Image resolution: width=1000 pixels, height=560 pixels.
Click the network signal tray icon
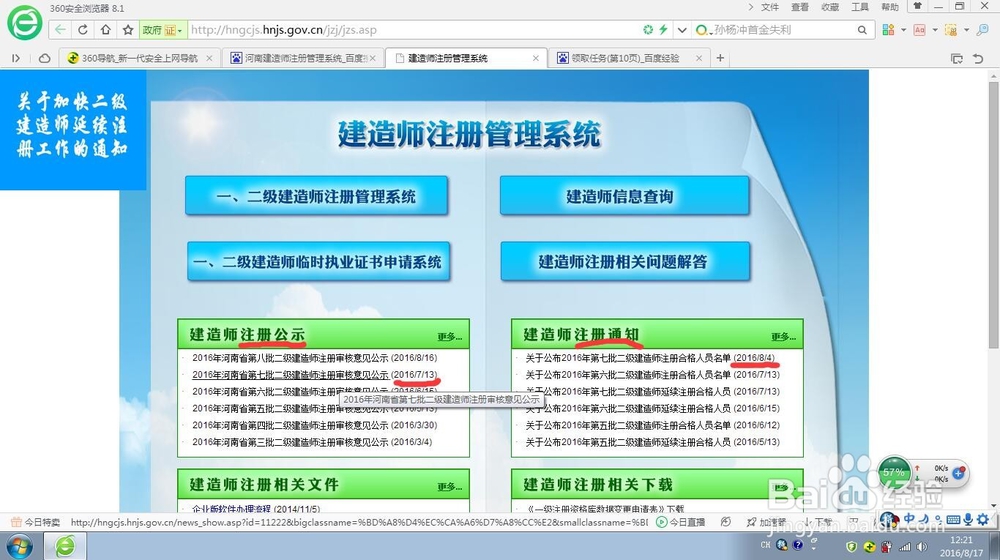tap(904, 546)
